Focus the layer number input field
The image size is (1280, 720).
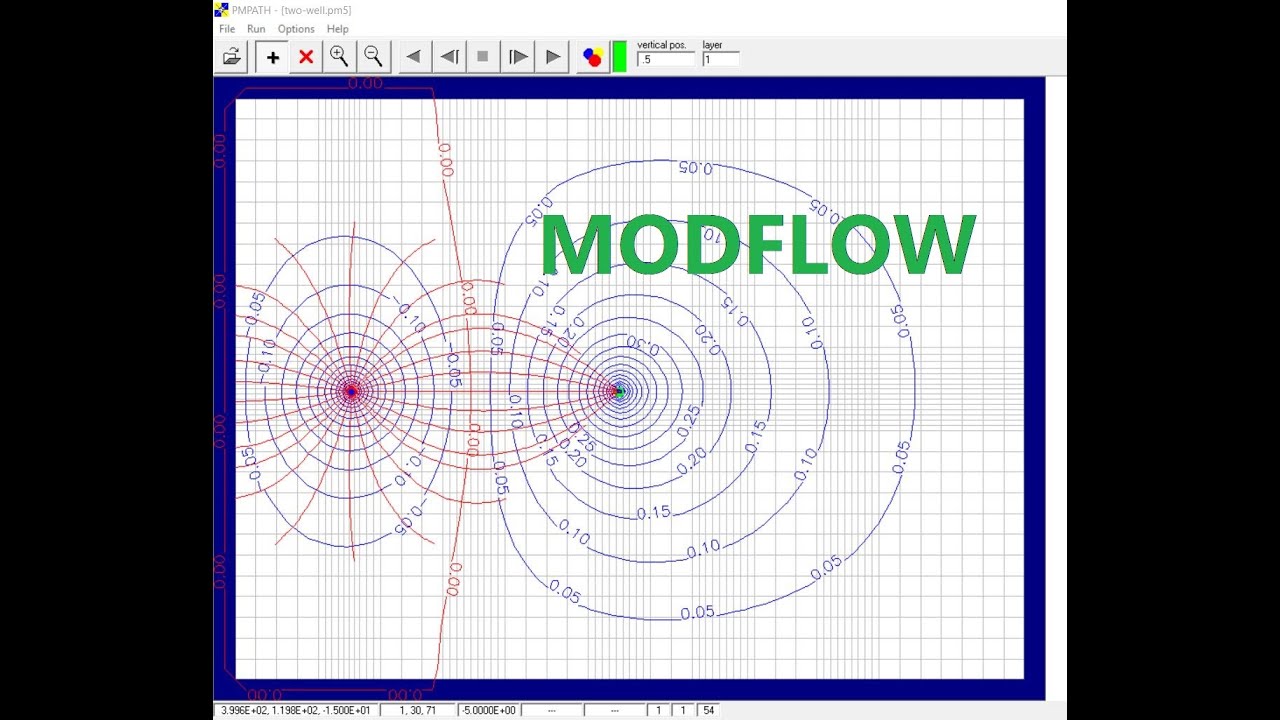click(x=720, y=60)
